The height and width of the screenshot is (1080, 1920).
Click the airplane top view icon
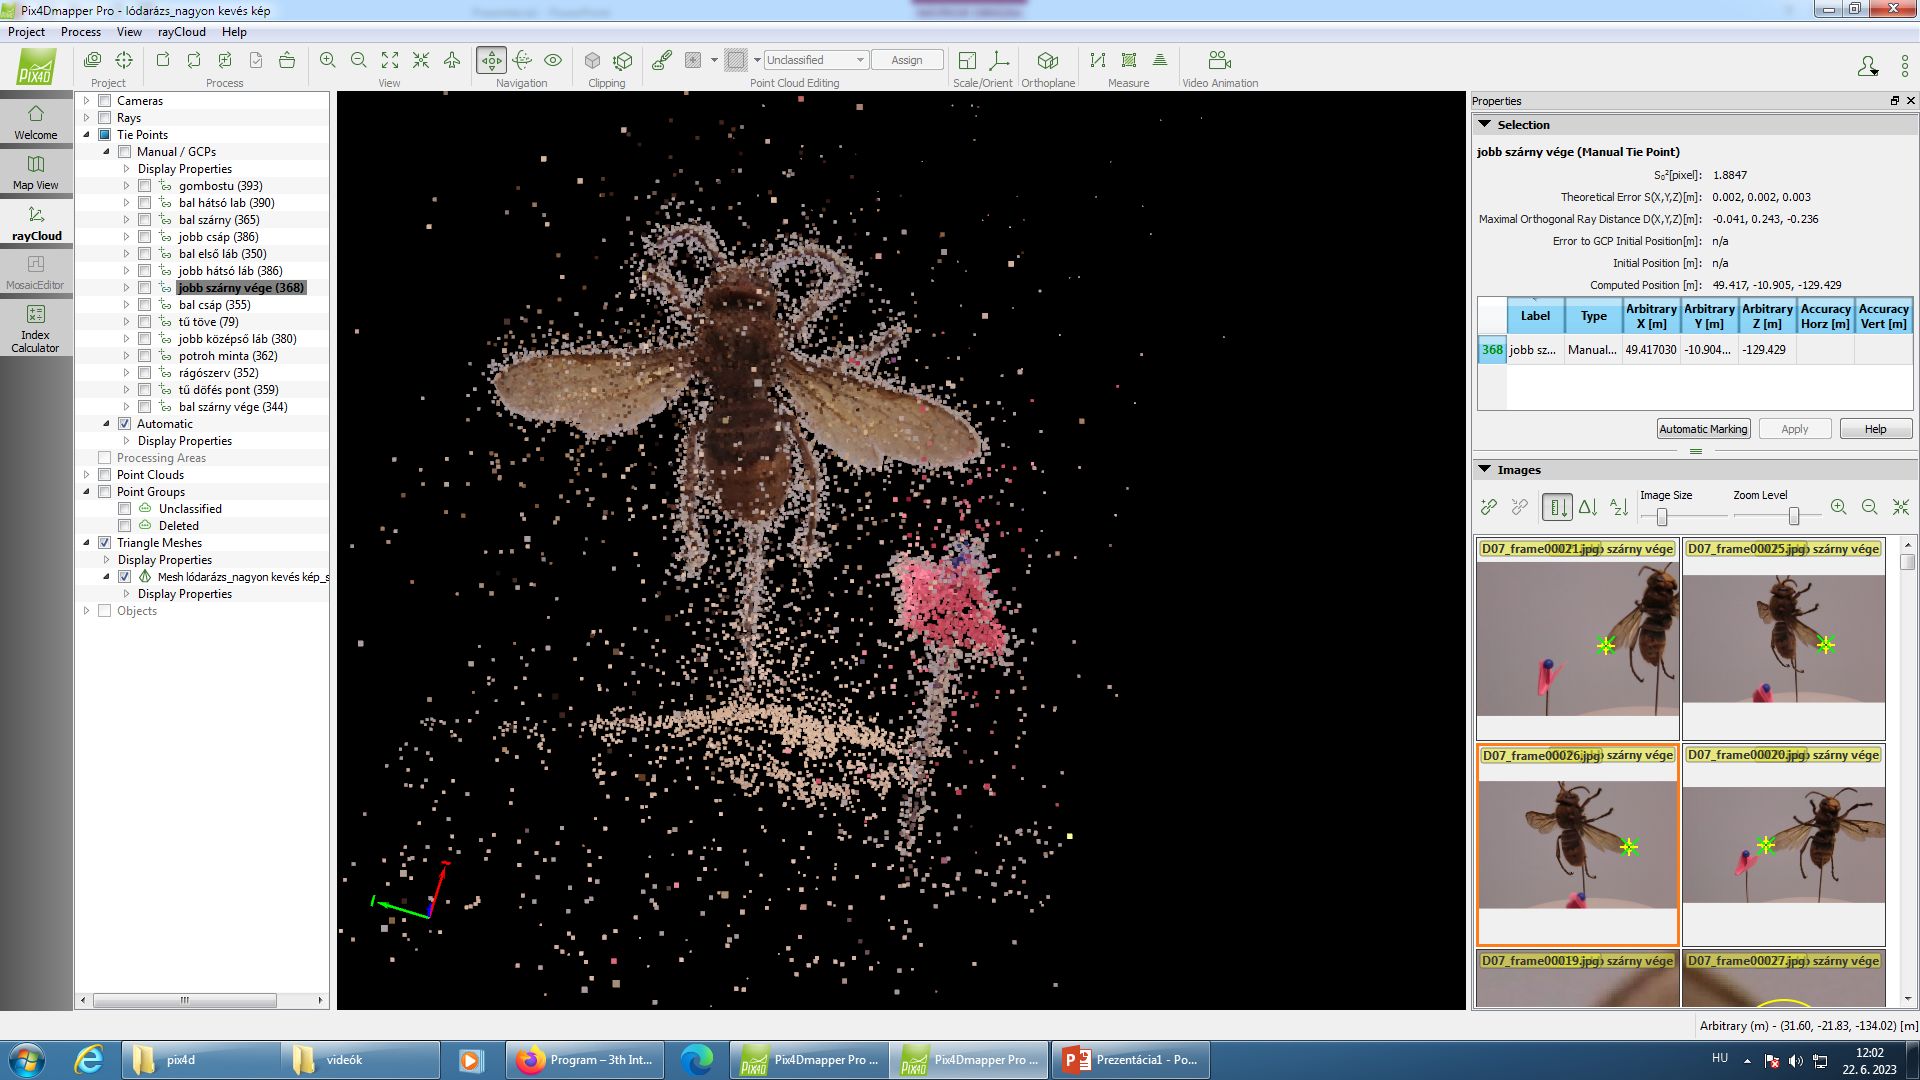click(x=452, y=60)
